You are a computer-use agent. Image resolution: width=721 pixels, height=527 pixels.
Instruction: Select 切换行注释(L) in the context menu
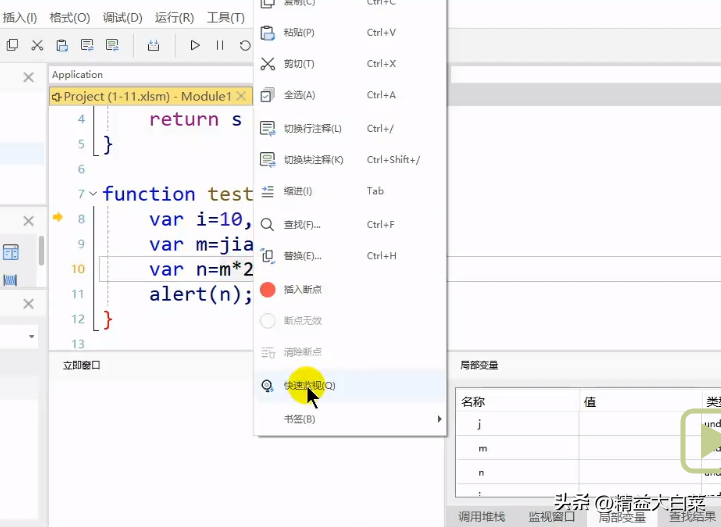click(x=350, y=128)
